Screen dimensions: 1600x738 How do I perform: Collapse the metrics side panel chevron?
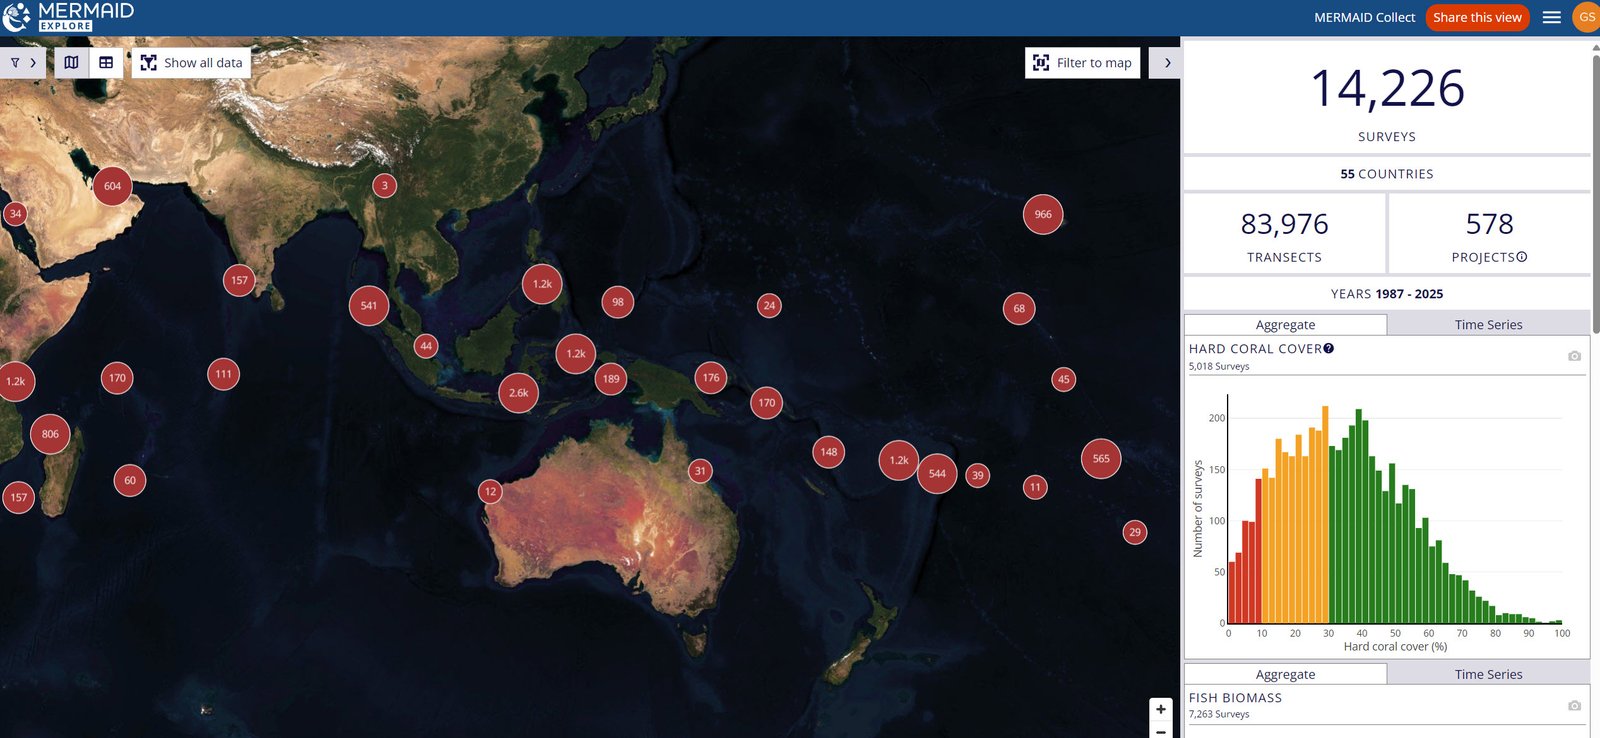pos(1166,62)
